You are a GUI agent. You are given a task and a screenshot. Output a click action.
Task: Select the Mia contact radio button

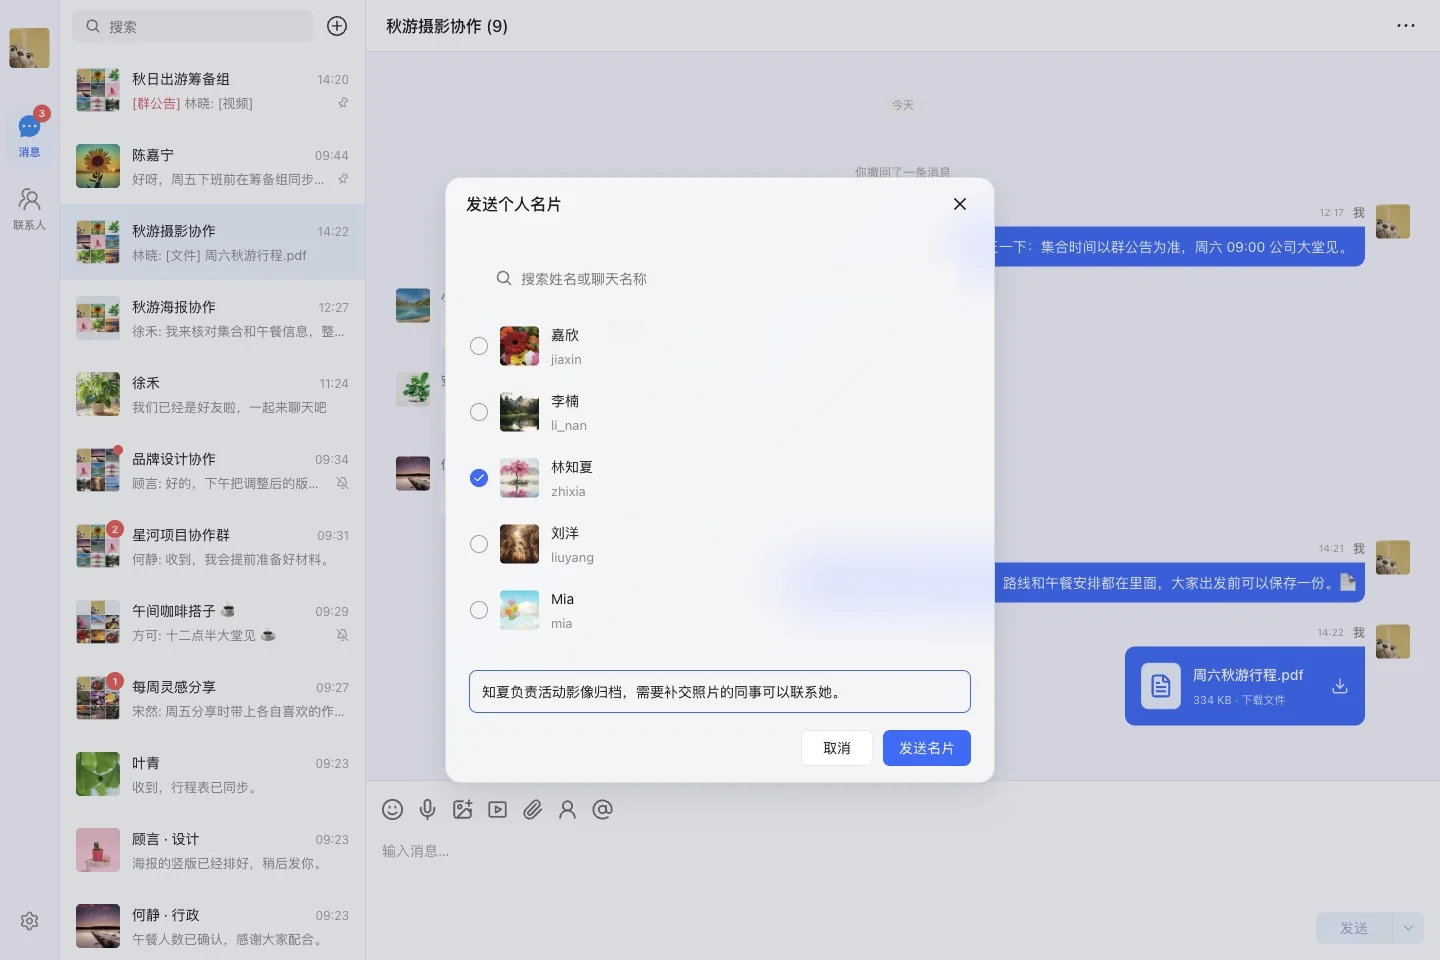coord(479,610)
